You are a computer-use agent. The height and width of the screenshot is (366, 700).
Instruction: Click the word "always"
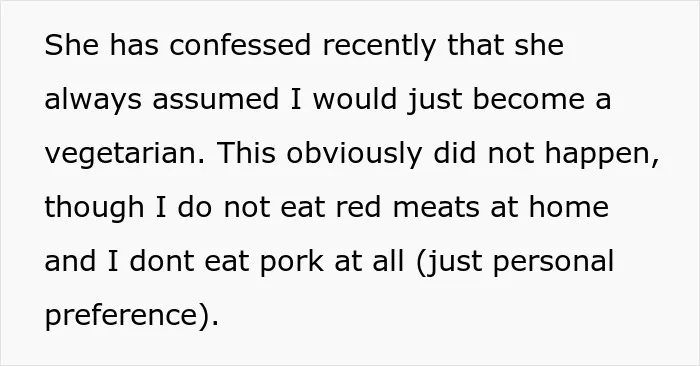point(93,101)
